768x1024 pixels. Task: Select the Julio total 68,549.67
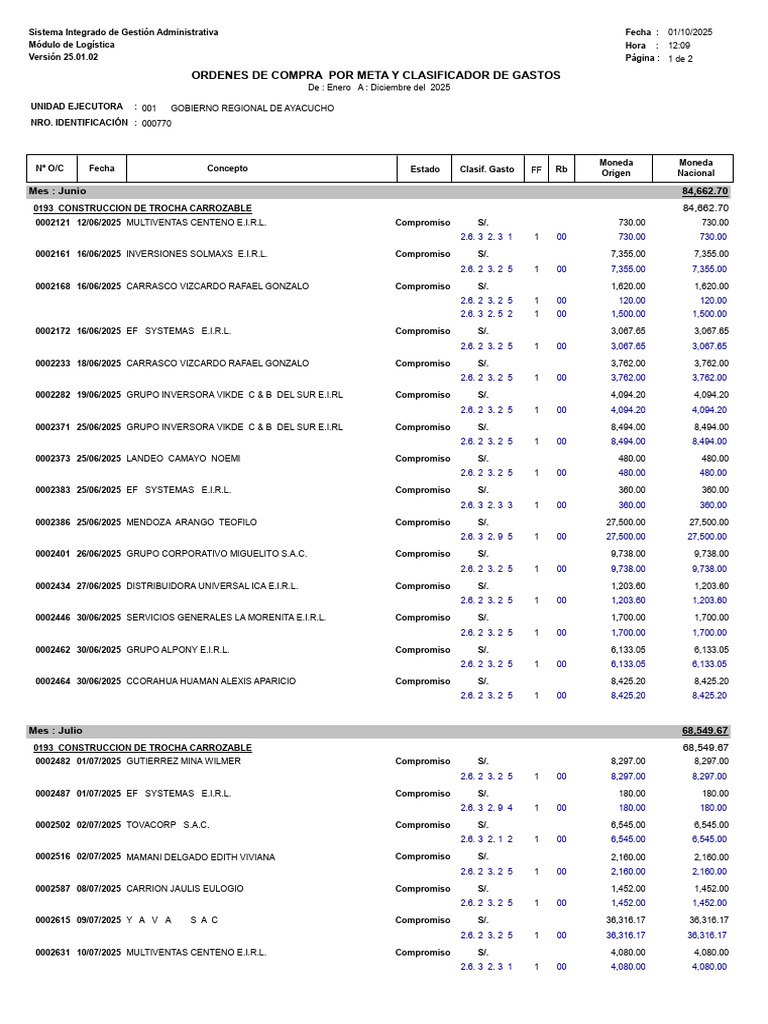705,731
